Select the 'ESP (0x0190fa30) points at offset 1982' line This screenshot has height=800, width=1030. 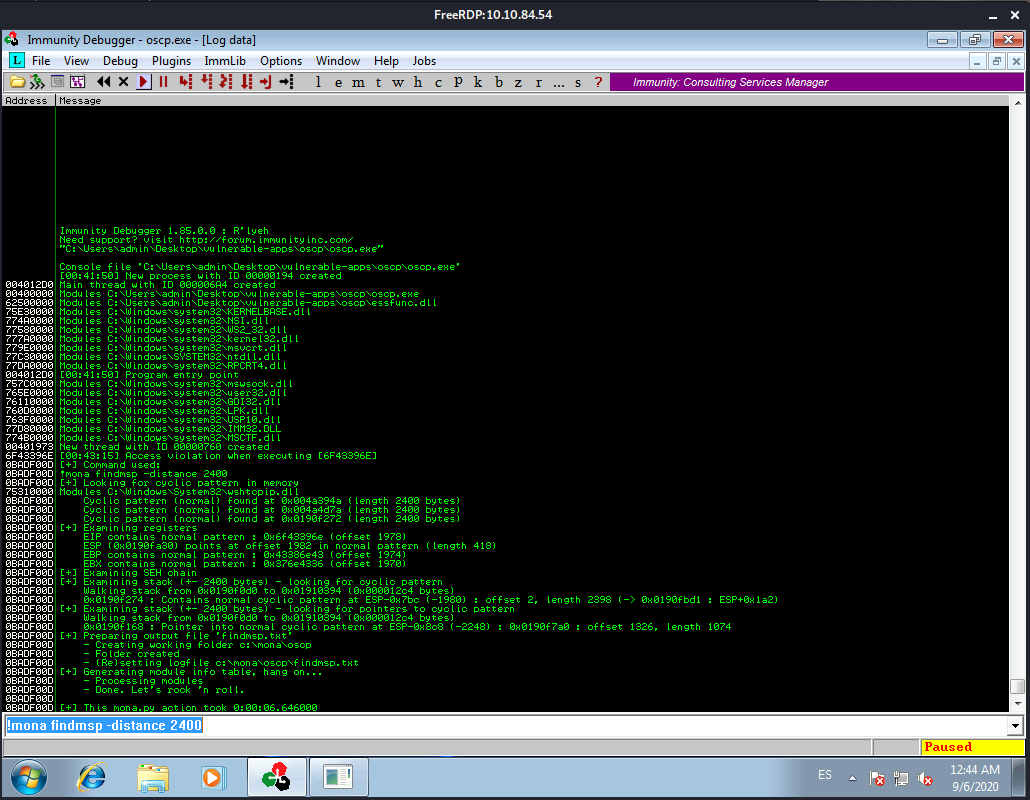tap(290, 546)
